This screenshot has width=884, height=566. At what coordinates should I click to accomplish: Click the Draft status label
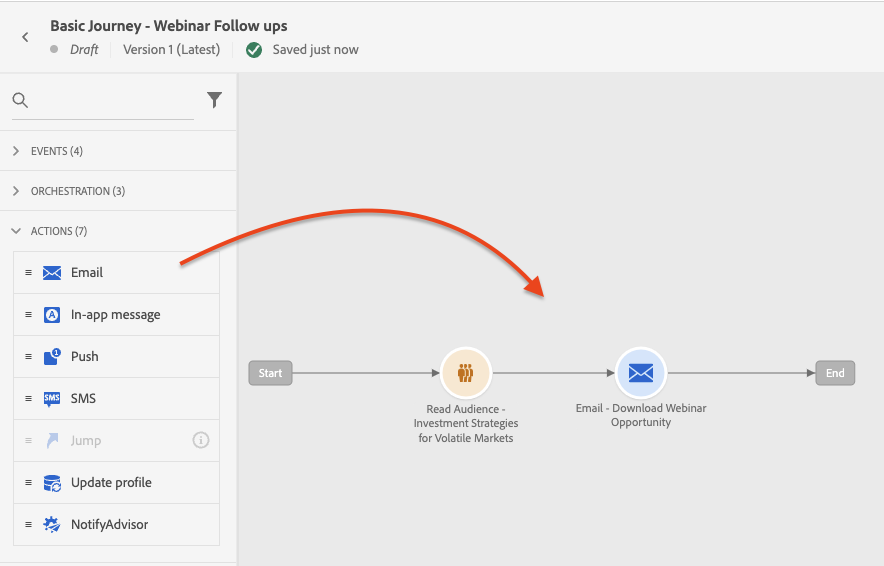84,50
